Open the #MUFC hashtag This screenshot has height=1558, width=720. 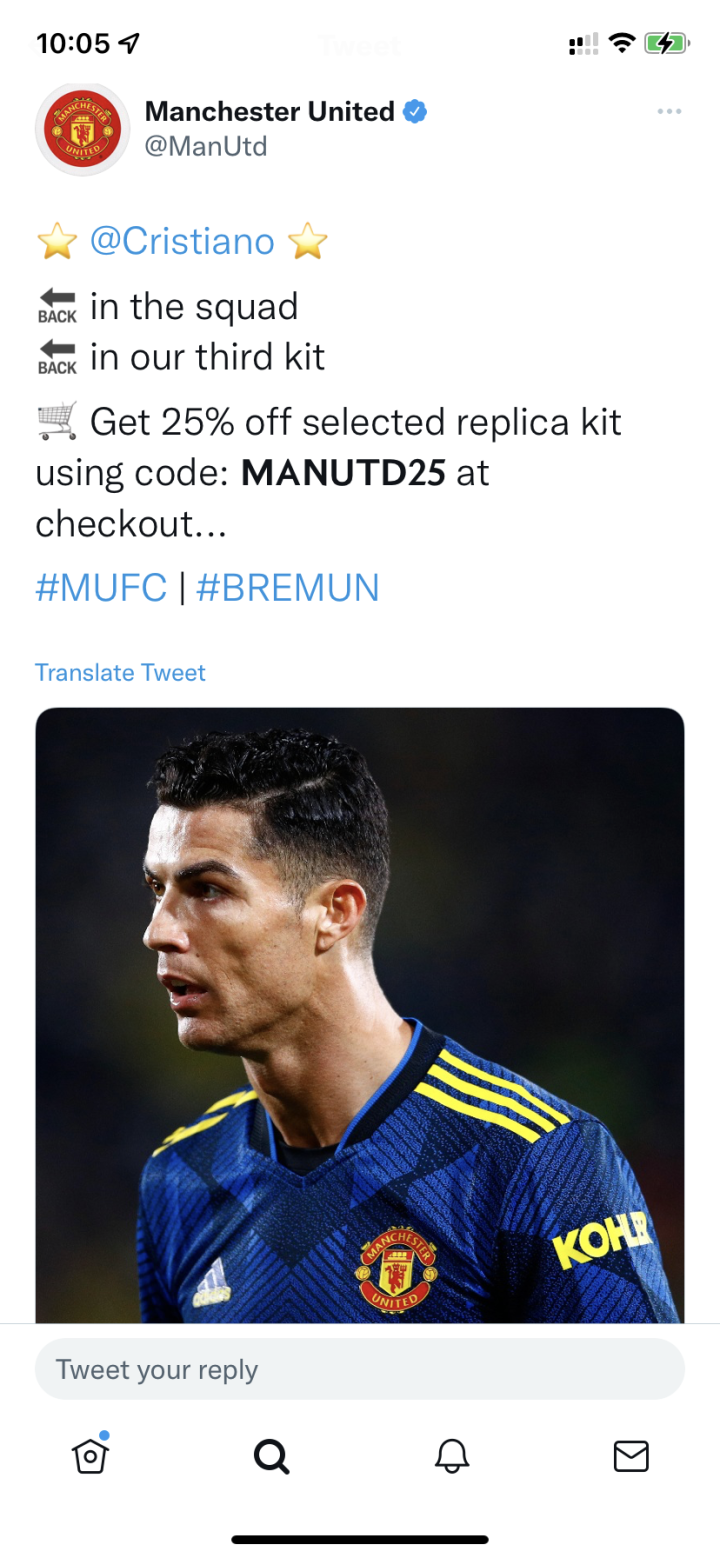(101, 587)
